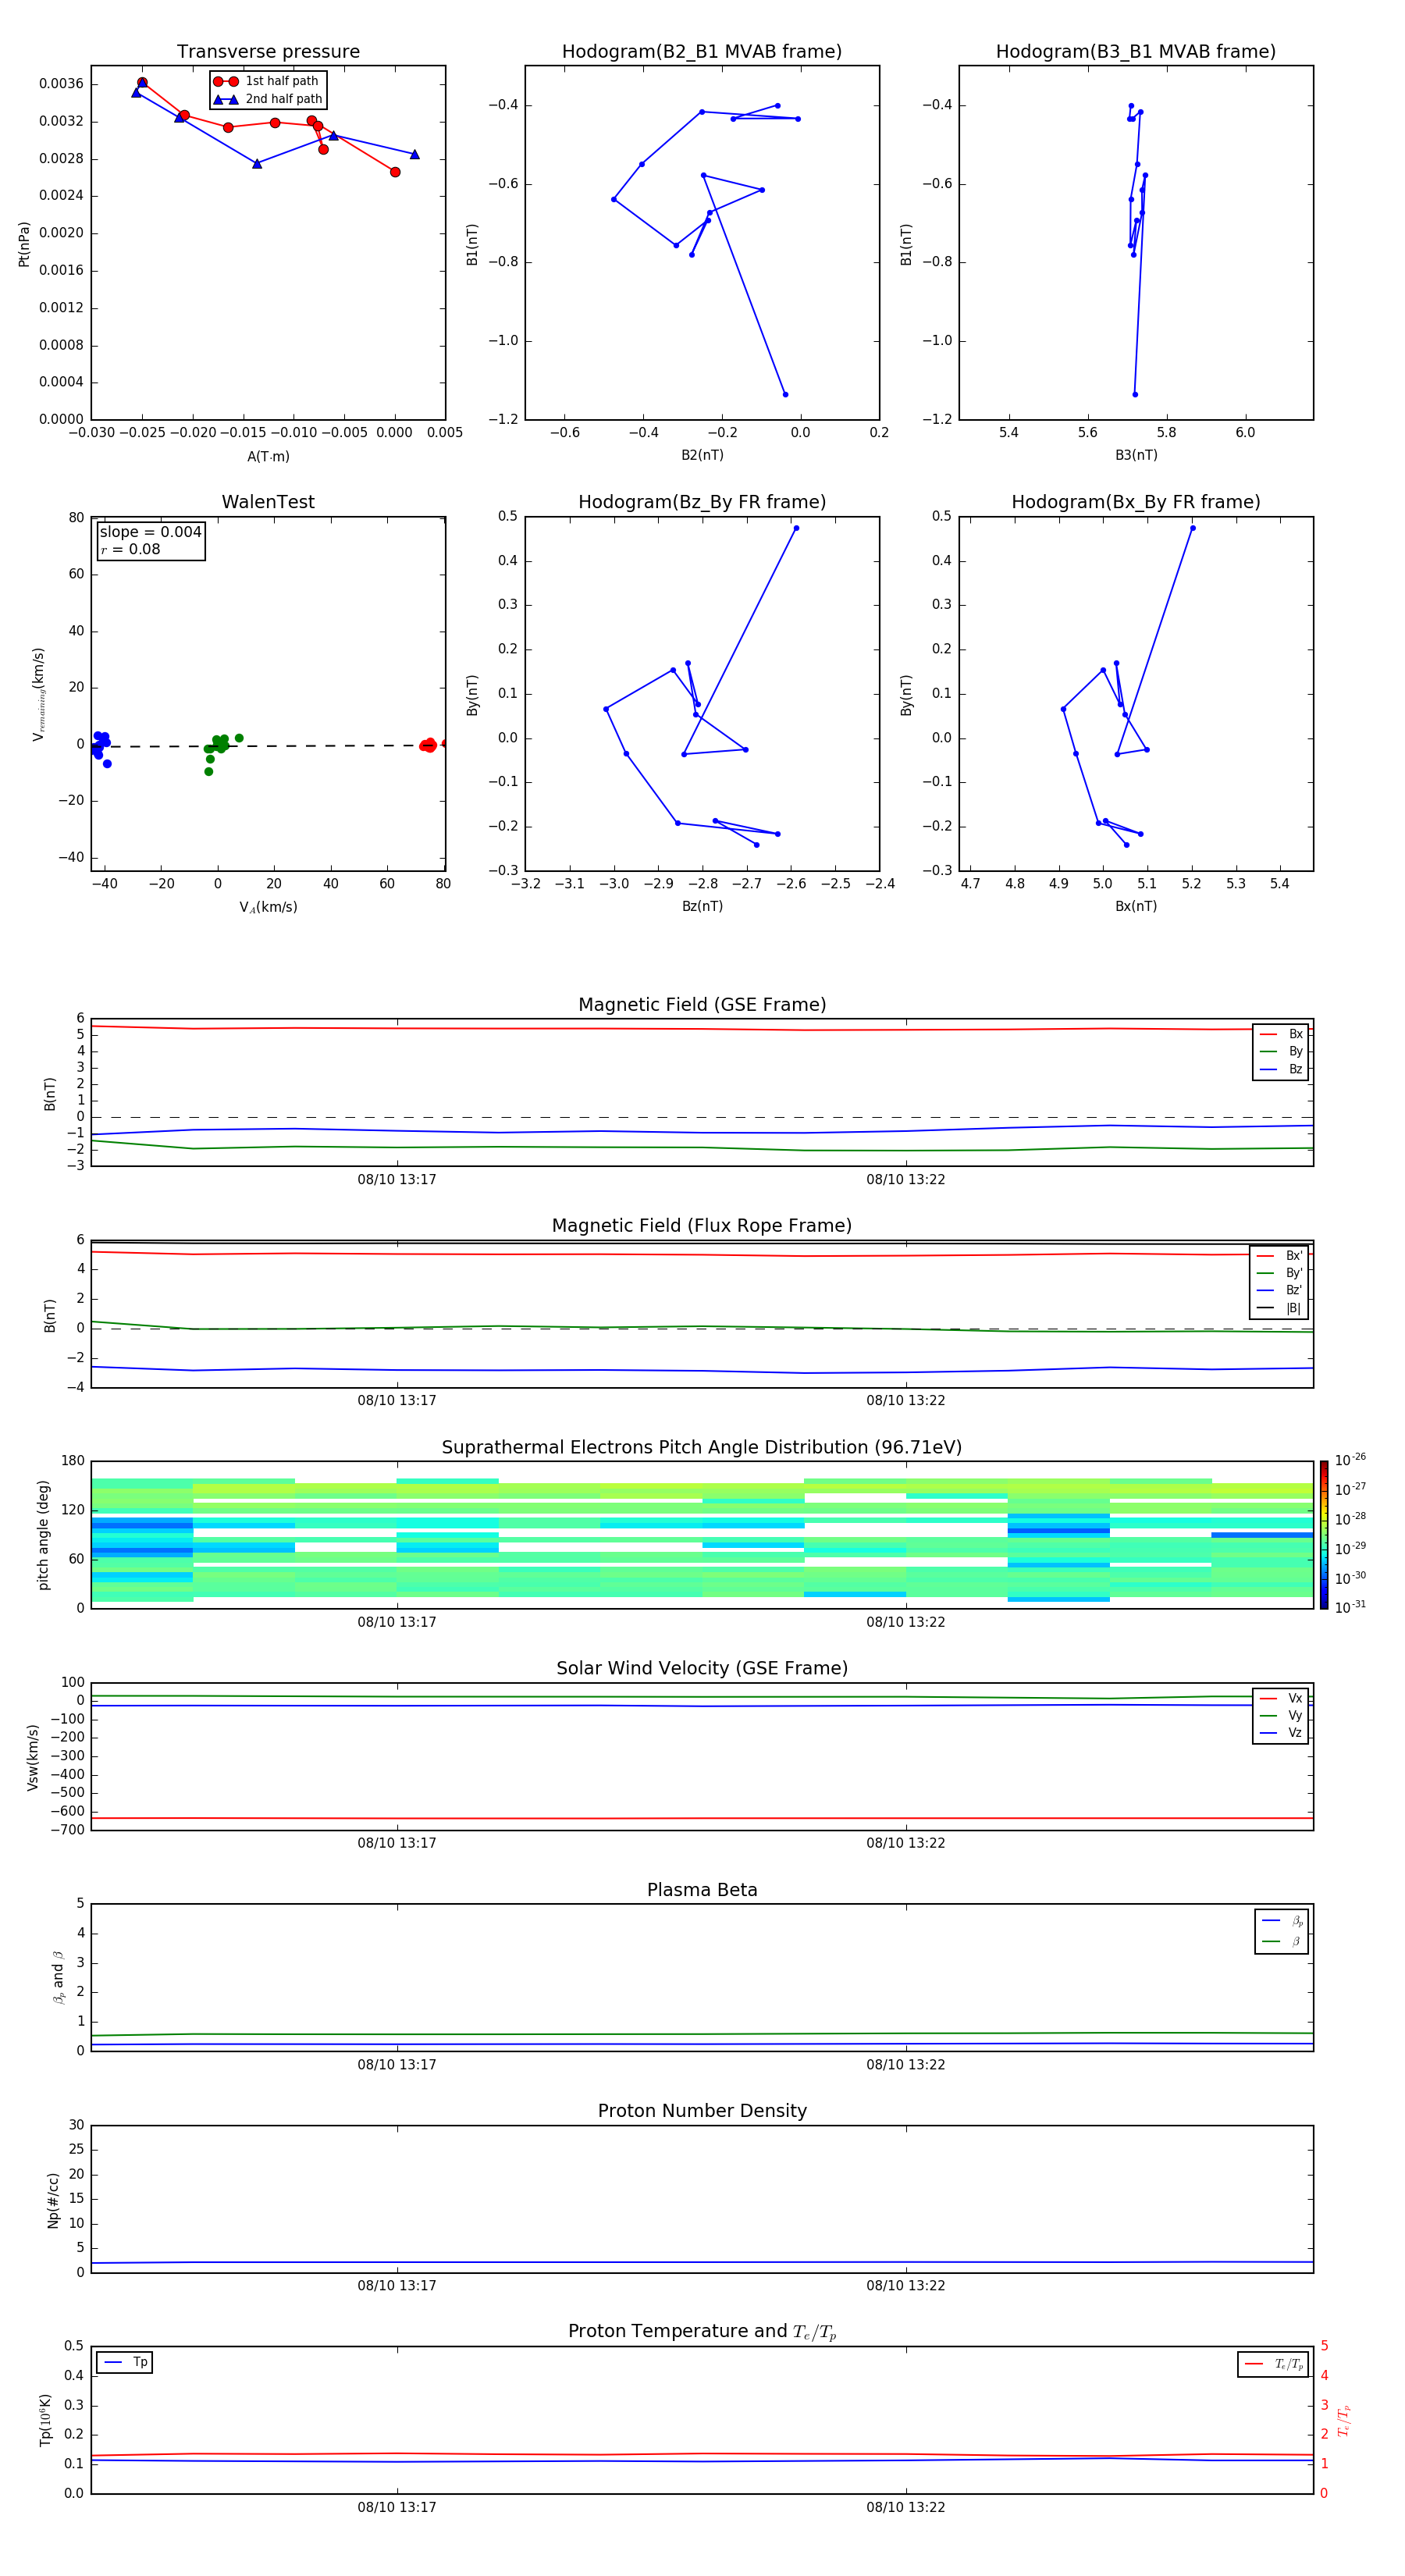This screenshot has width=1405, height=2576.
Task: Click the pitch angle colorbar
Action: click(x=1323, y=1535)
